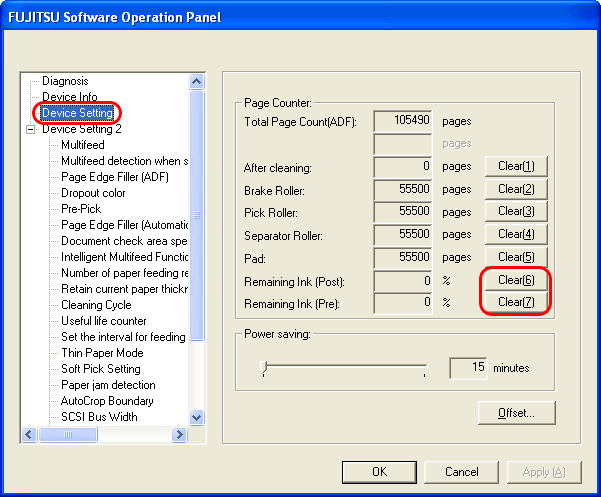Click the After cleaning count field
601x497 pixels.
(x=403, y=167)
